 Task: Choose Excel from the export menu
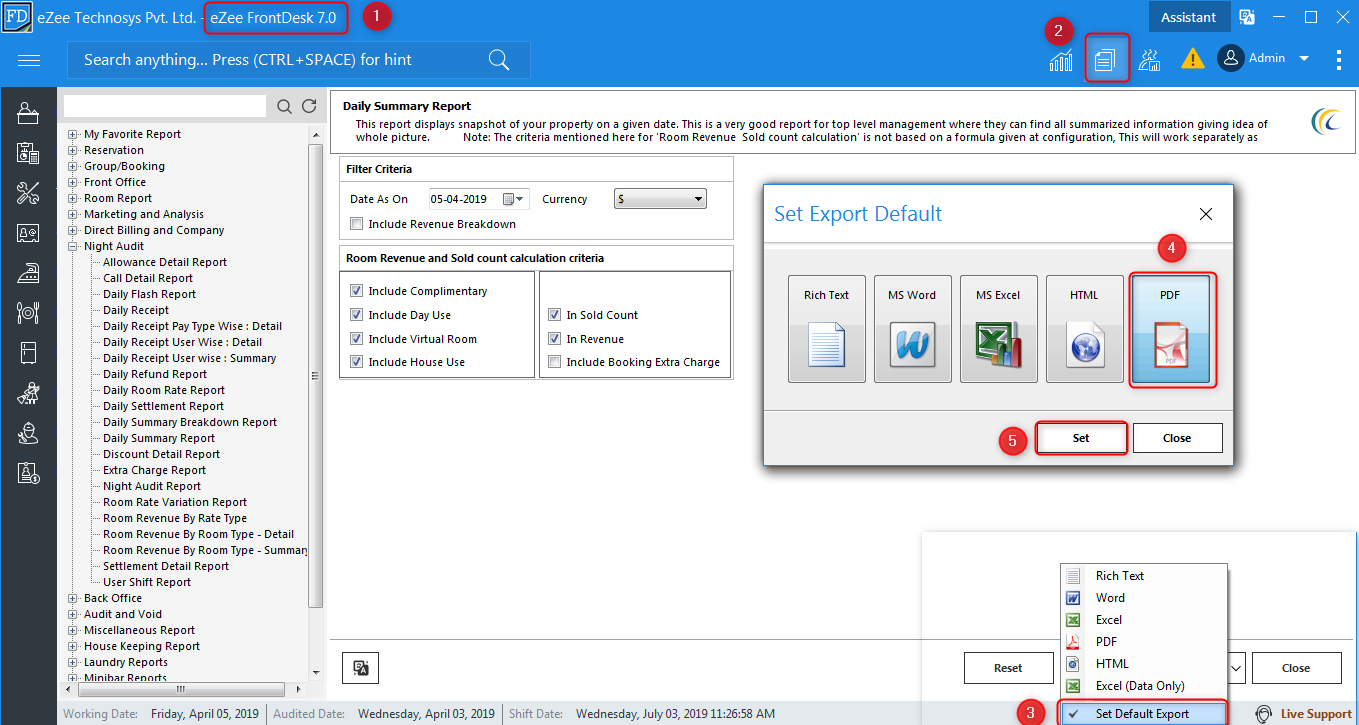click(x=1144, y=620)
